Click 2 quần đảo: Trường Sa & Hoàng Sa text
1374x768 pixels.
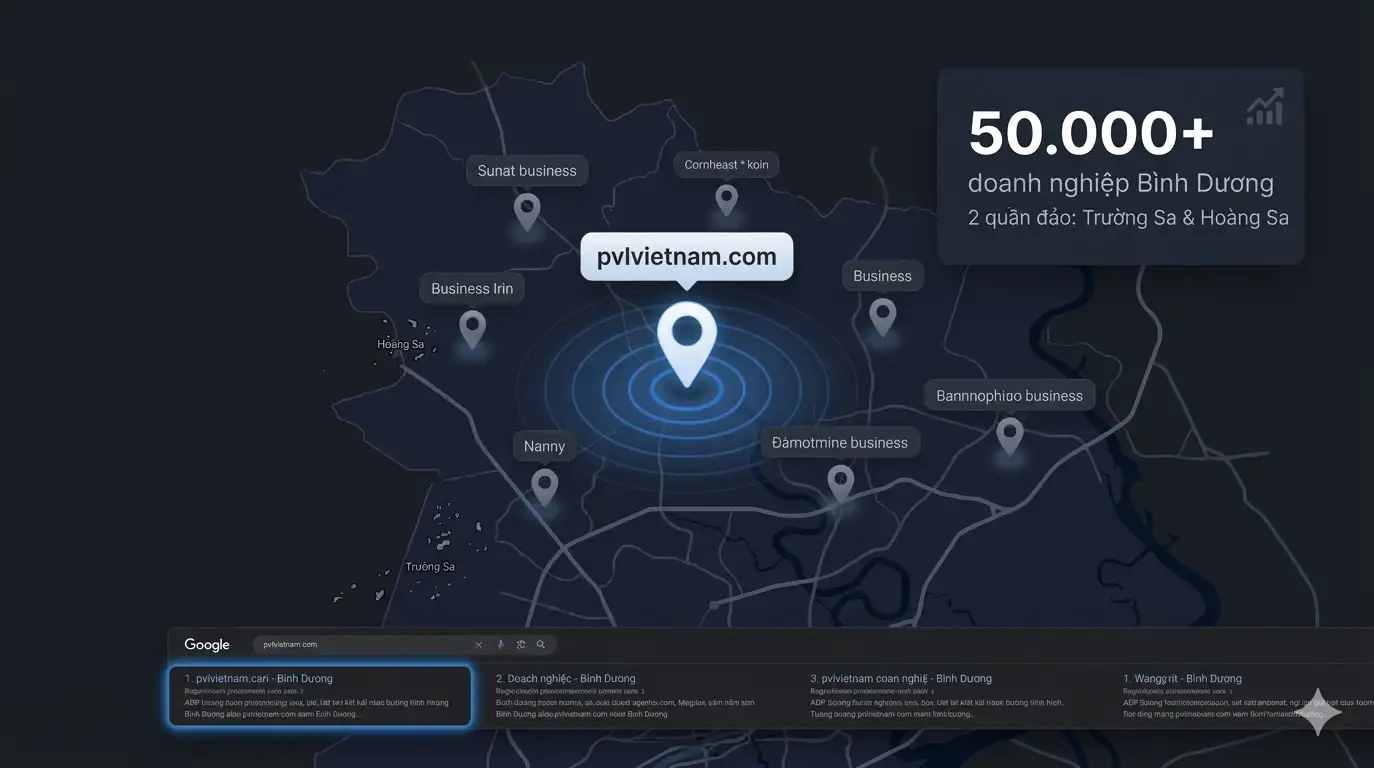click(x=1128, y=217)
